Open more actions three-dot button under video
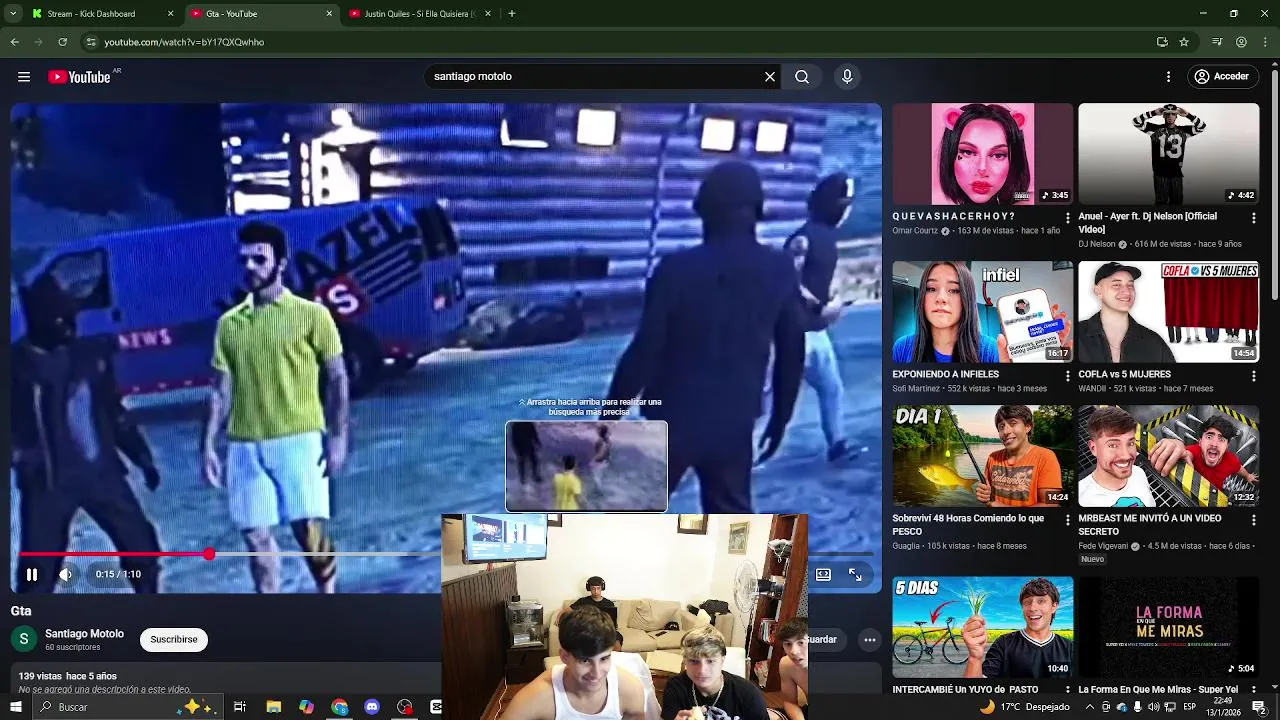This screenshot has width=1280, height=720. pos(870,640)
